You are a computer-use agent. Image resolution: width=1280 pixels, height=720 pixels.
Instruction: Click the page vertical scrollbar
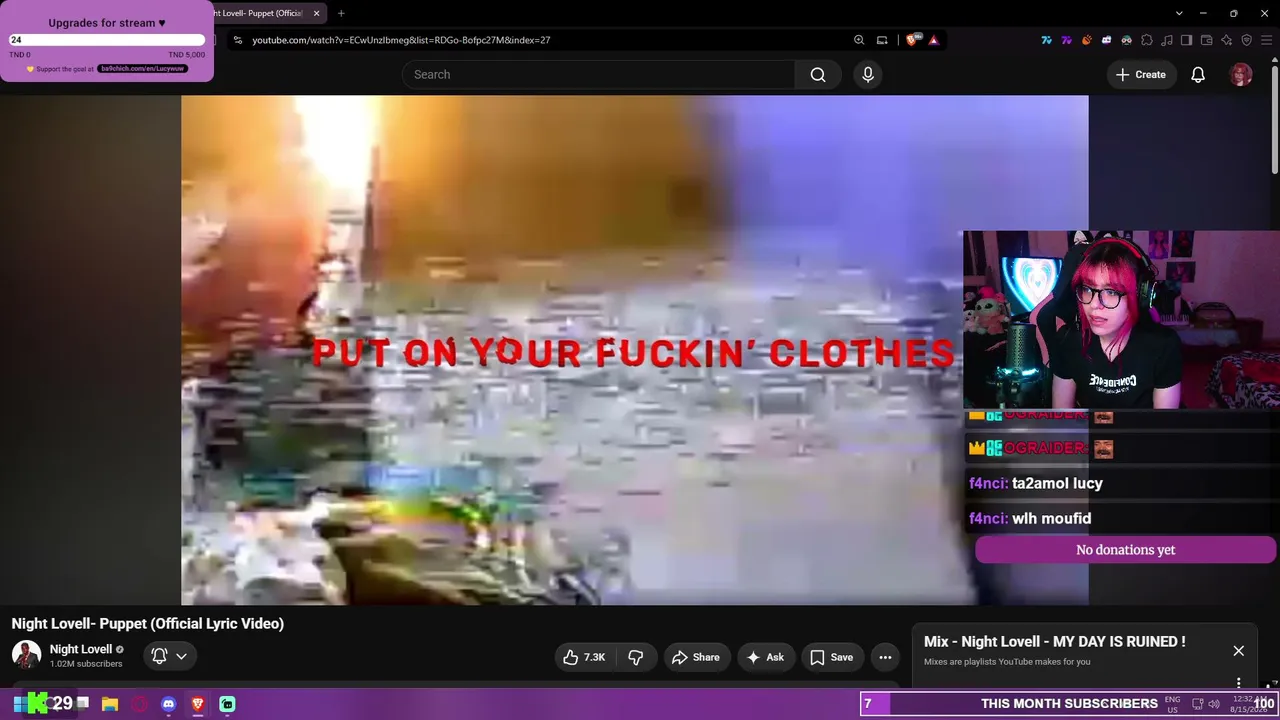click(1274, 120)
